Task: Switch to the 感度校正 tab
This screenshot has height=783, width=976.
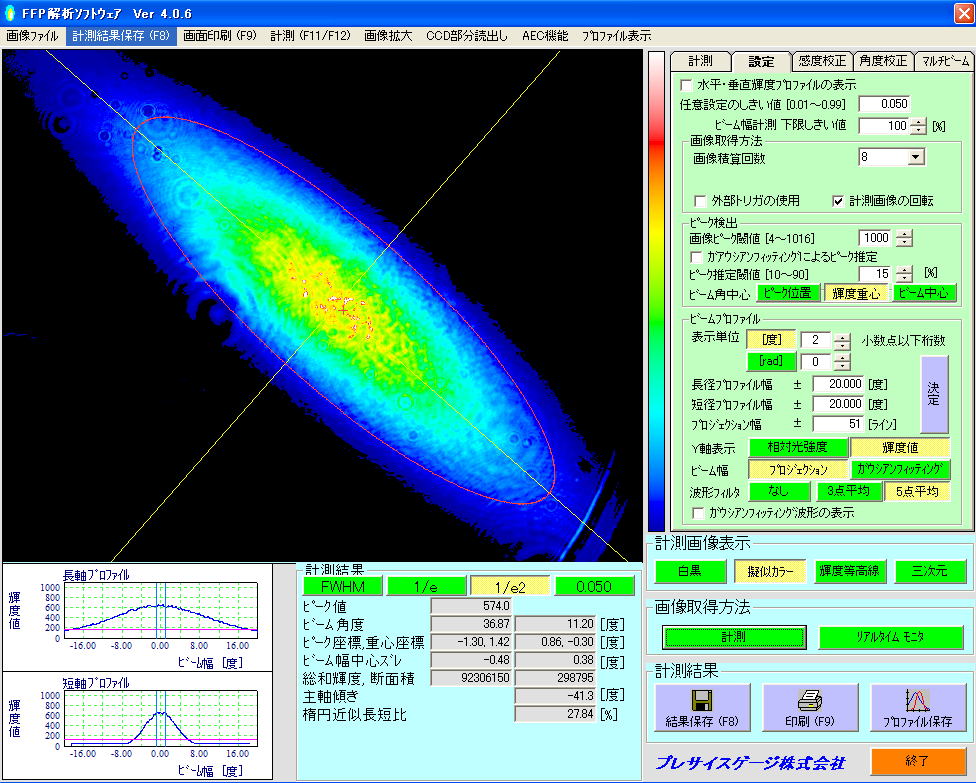Action: coord(822,61)
